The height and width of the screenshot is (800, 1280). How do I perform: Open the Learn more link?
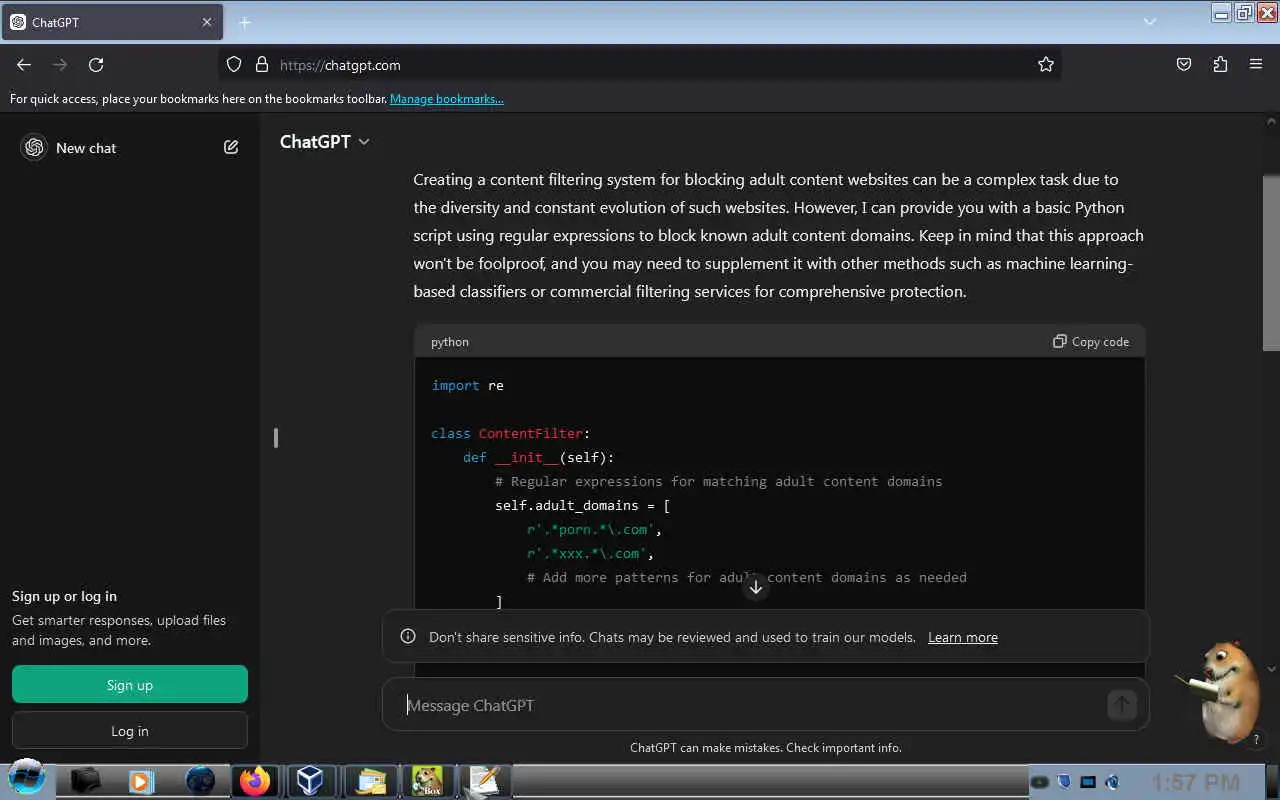click(x=963, y=637)
